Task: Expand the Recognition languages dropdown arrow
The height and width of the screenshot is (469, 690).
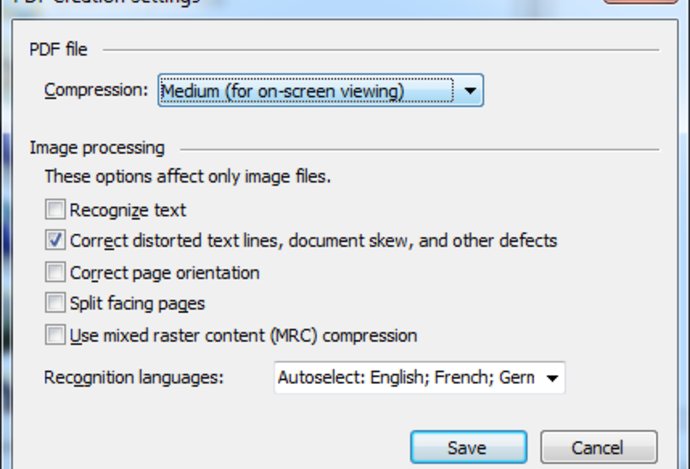Action: coord(551,378)
